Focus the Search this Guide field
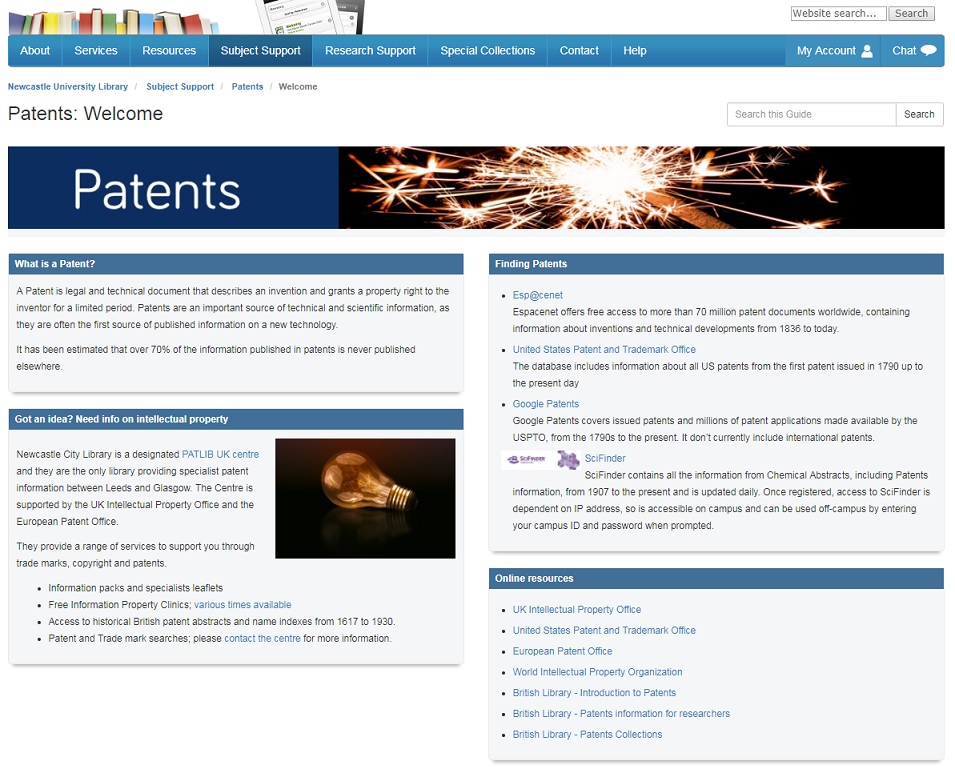The image size is (955, 773). tap(811, 114)
